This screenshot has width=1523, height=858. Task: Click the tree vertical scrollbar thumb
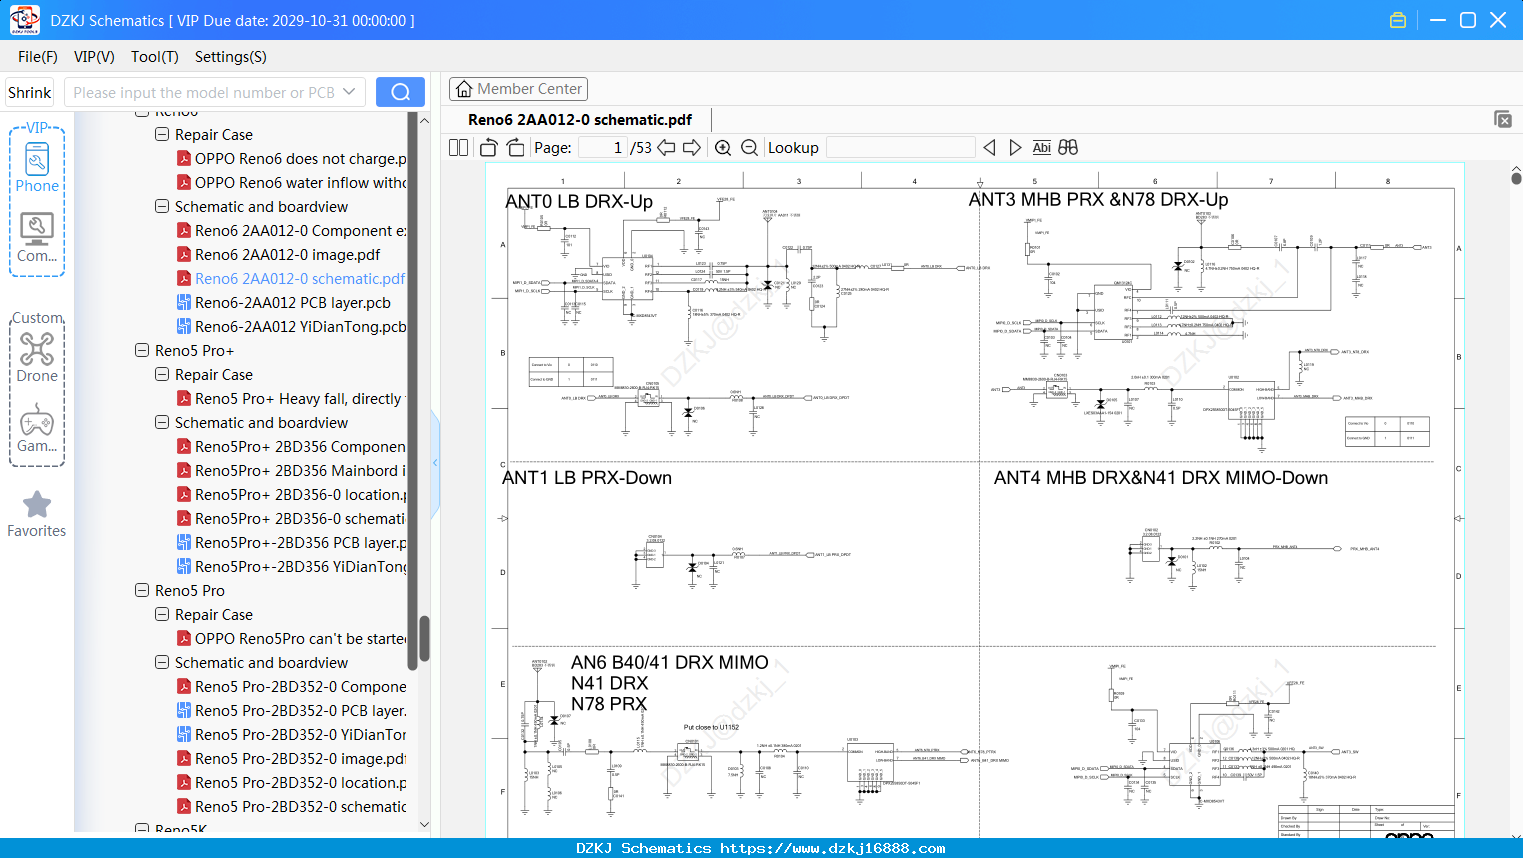[424, 638]
